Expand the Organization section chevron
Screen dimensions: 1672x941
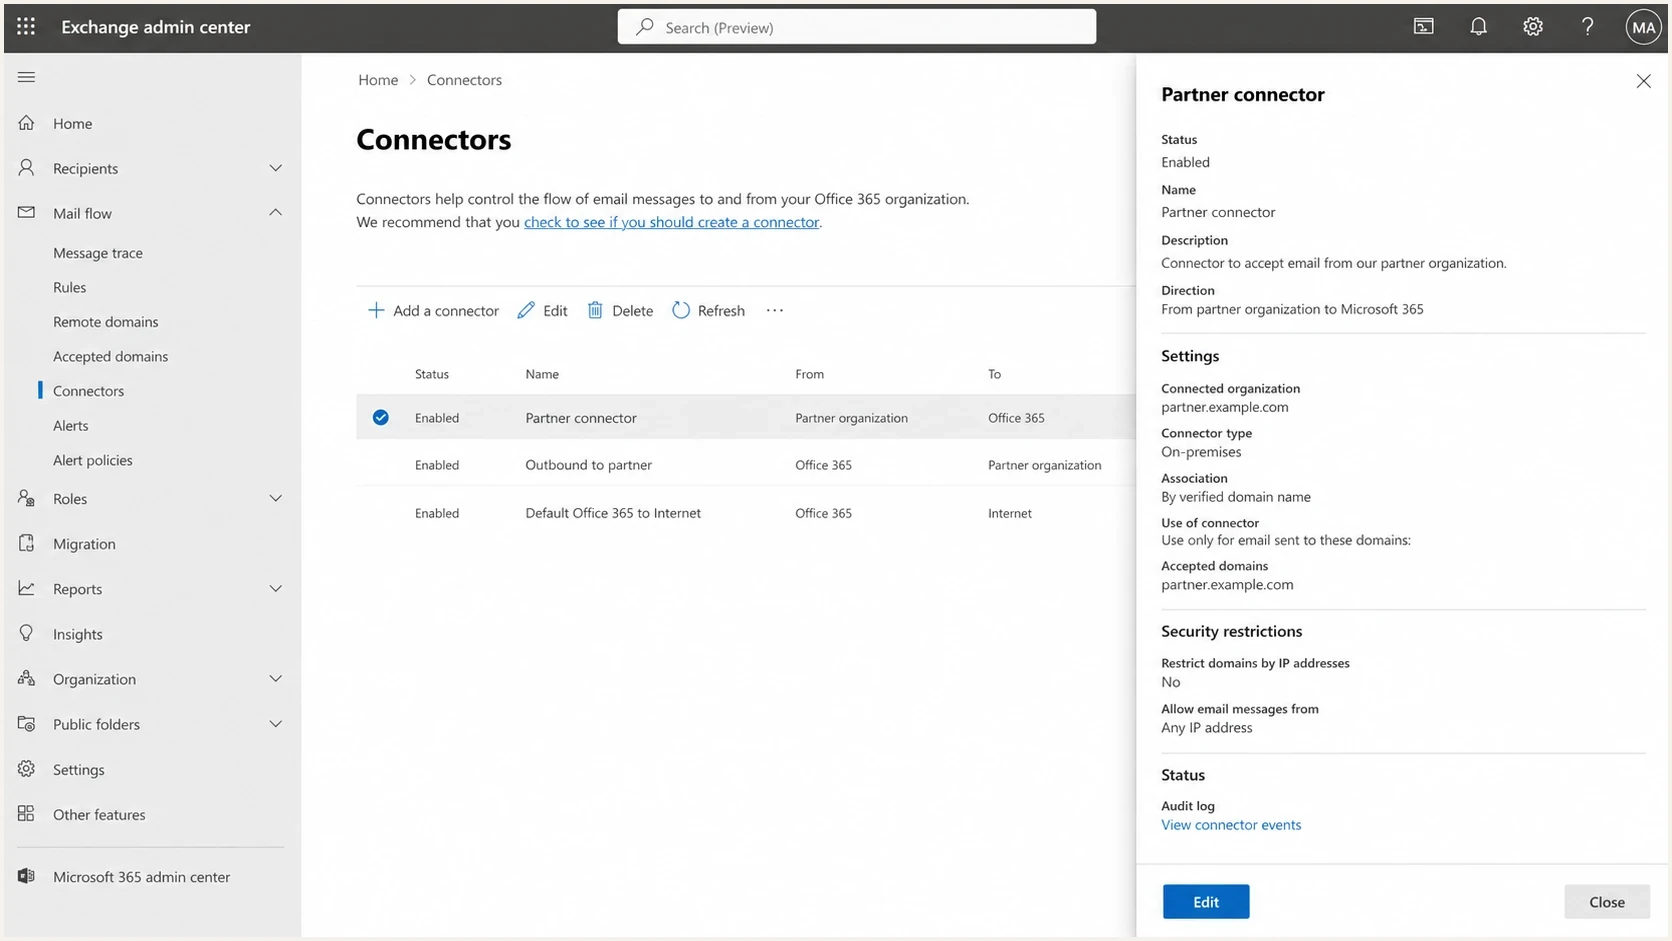[276, 678]
